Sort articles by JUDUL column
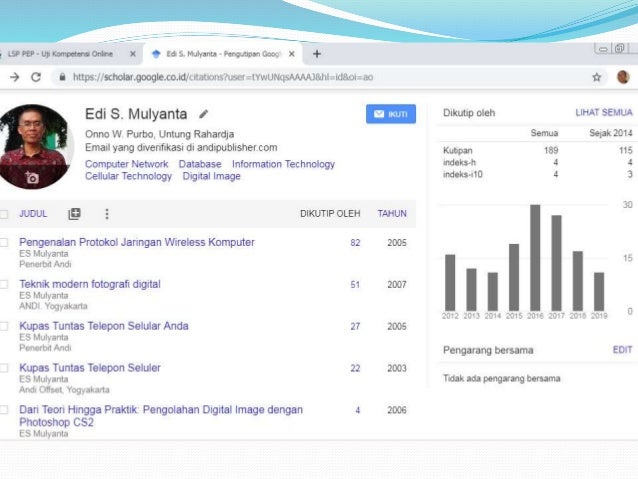 click(x=33, y=214)
